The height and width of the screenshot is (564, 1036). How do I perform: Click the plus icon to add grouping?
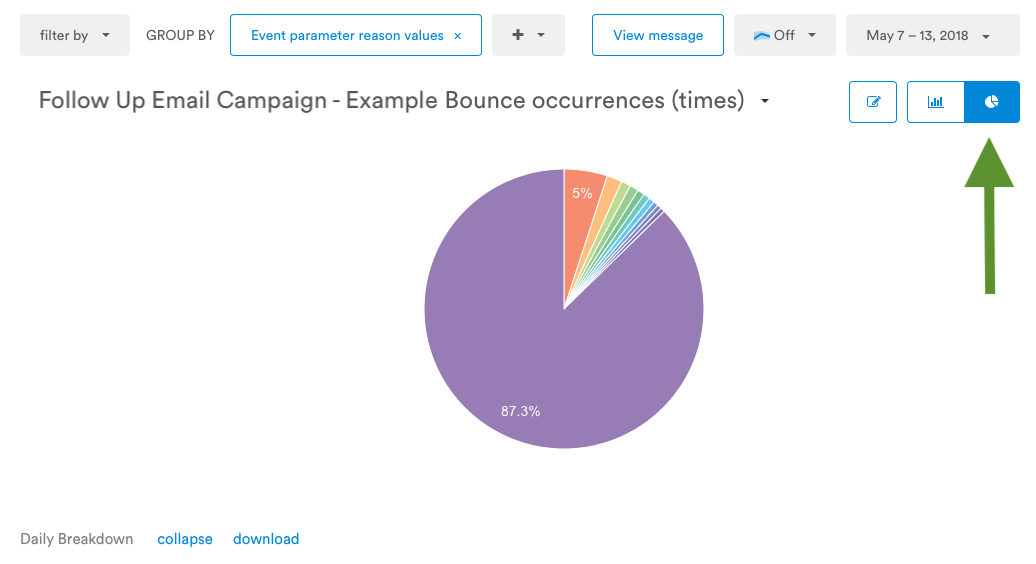coord(518,34)
